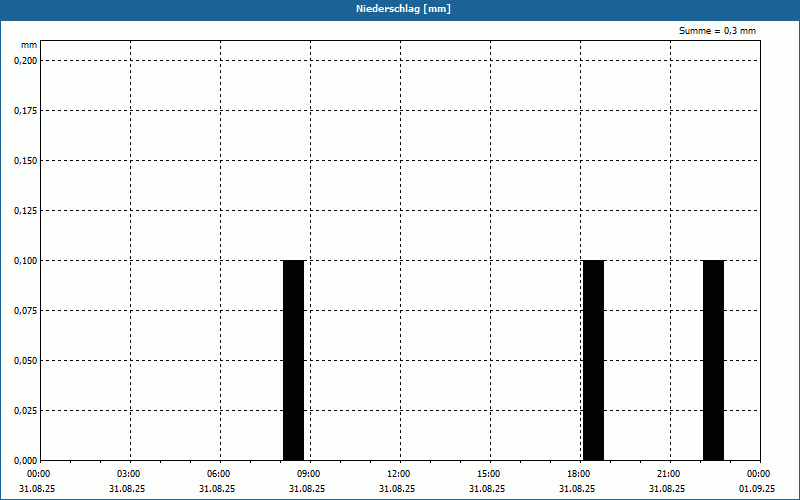Click the 0,175 y-axis value
Viewport: 800px width, 500px height.
point(26,111)
